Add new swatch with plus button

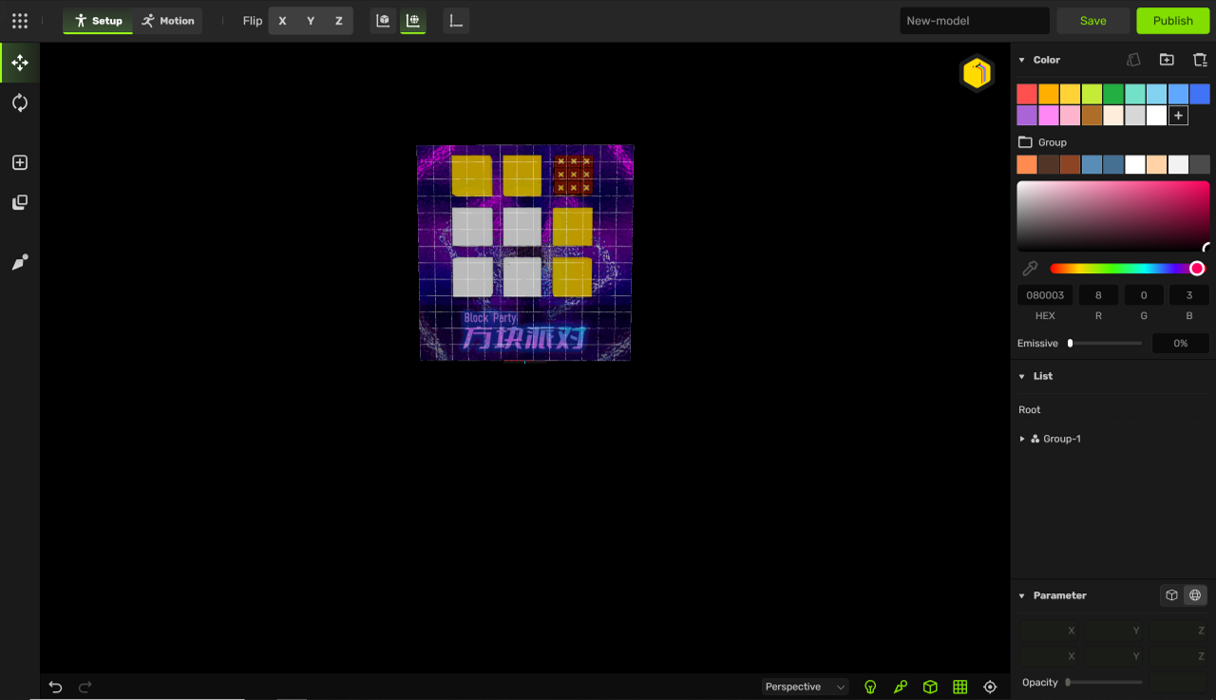pos(1178,116)
